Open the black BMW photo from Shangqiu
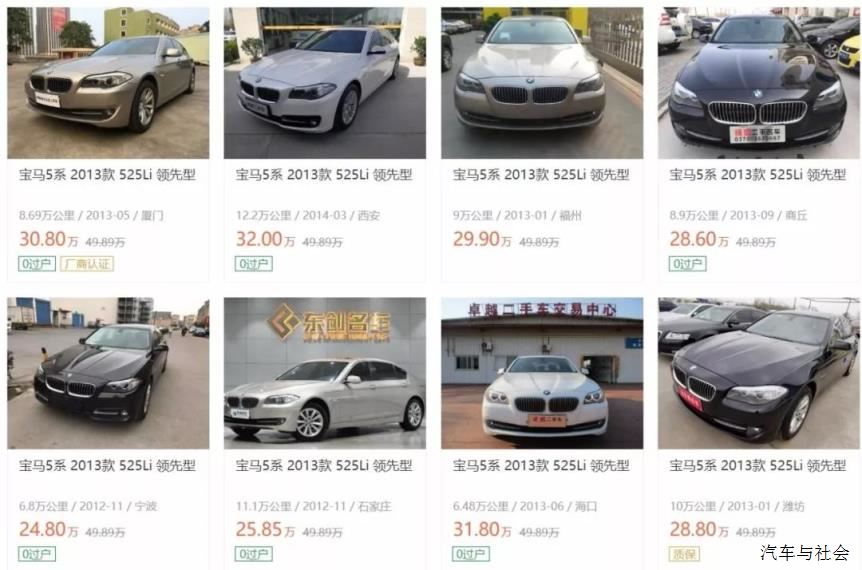 (x=759, y=83)
